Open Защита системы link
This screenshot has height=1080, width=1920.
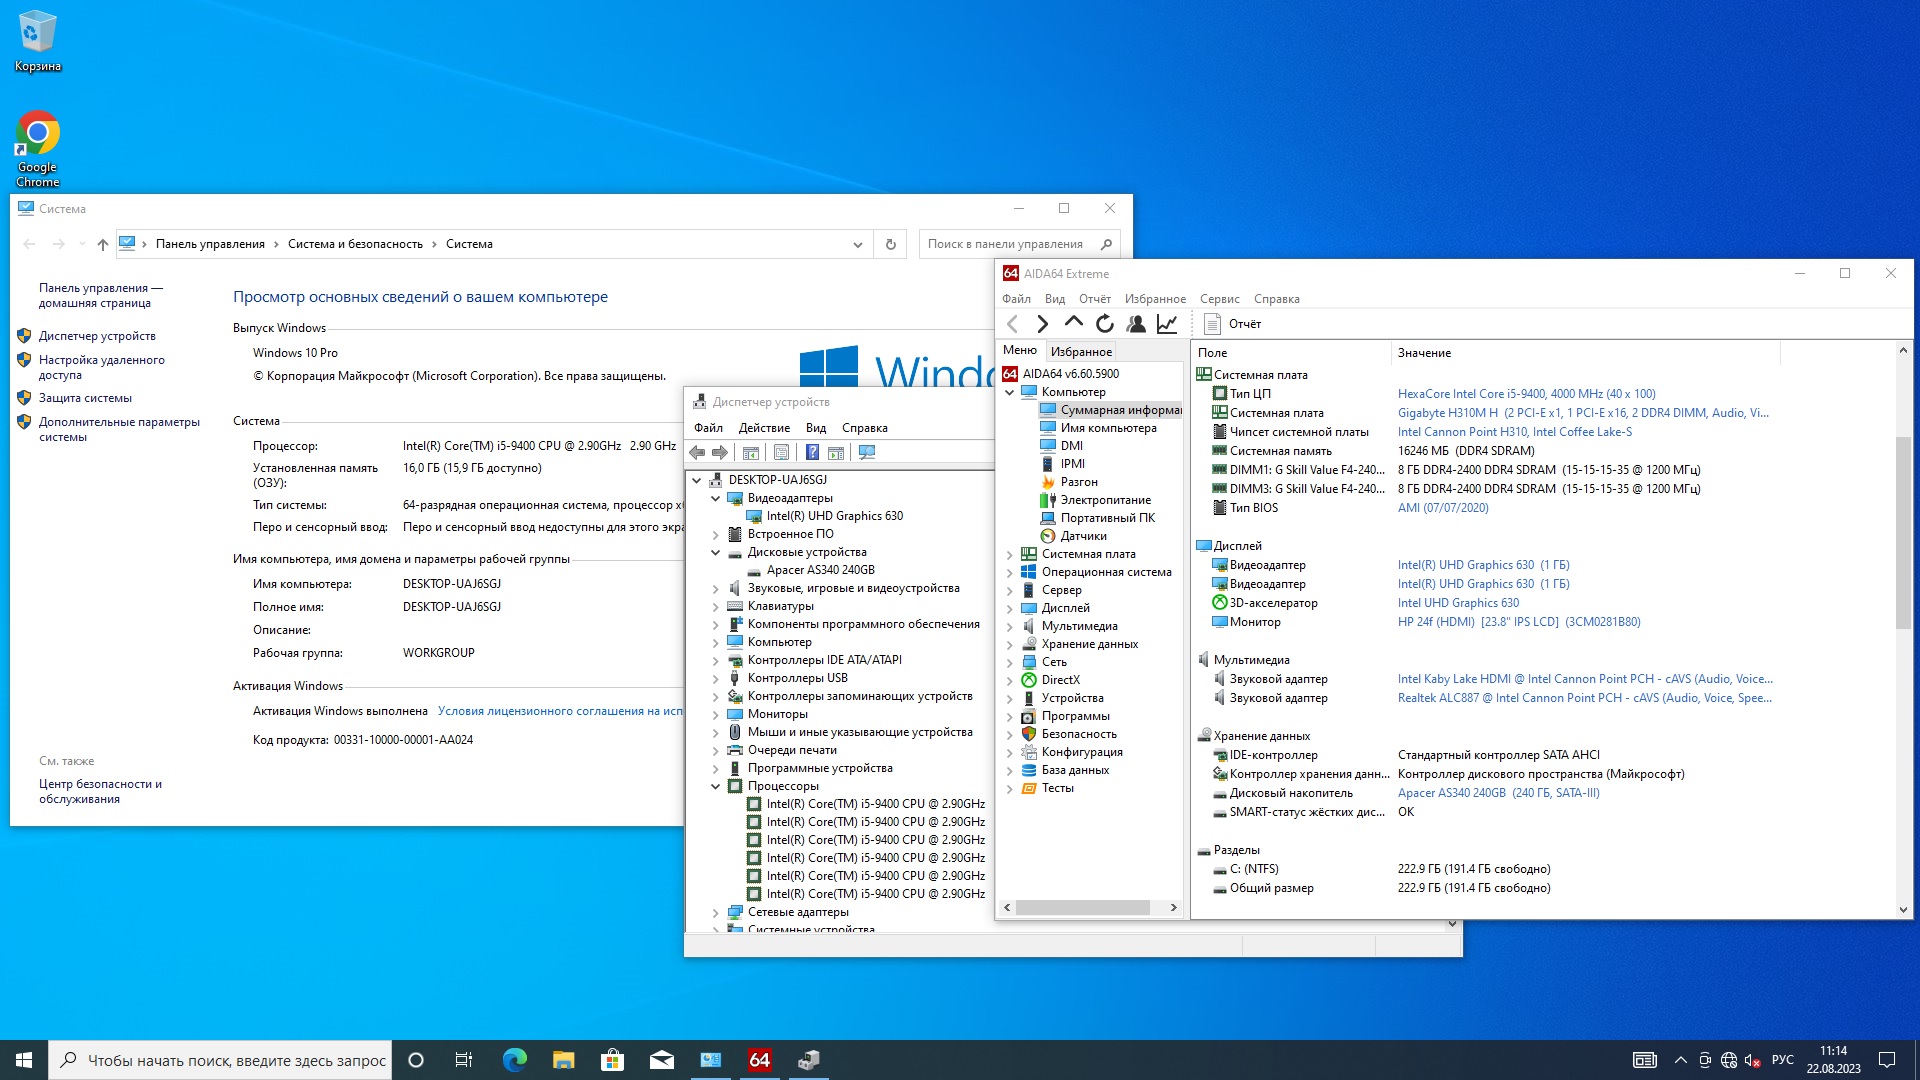click(85, 398)
